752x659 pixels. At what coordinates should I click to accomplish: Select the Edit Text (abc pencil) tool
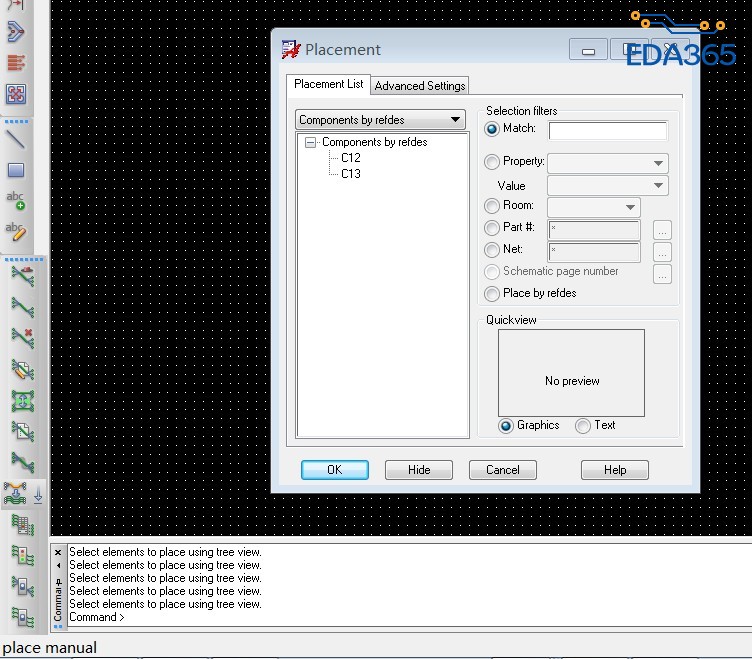[16, 232]
